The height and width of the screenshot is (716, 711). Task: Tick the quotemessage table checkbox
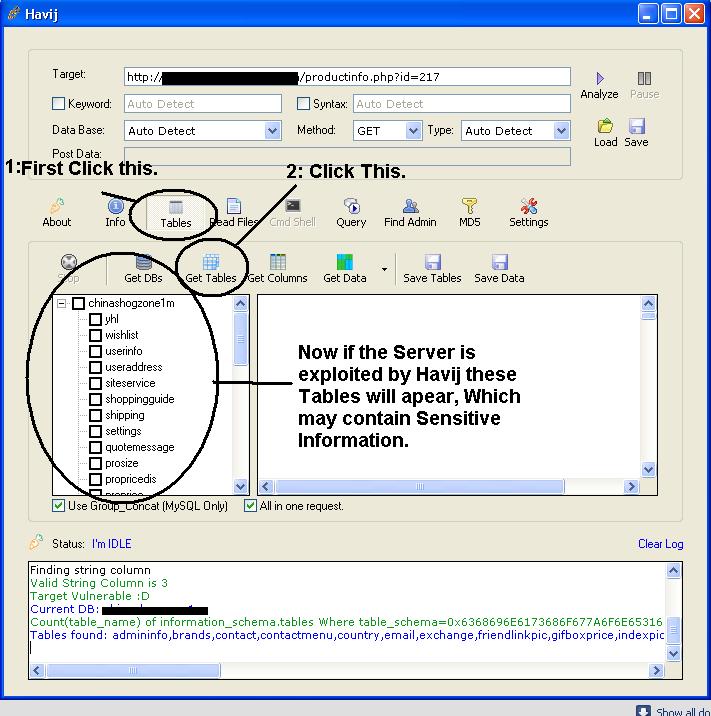point(95,447)
